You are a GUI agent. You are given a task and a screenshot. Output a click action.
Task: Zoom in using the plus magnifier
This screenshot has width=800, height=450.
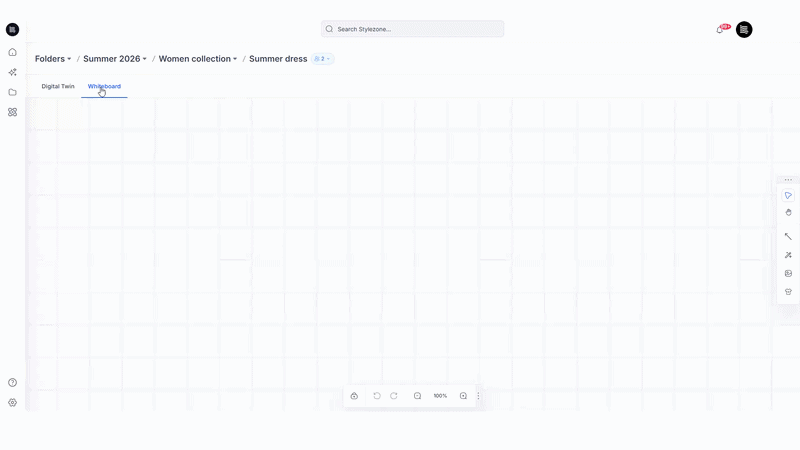463,396
